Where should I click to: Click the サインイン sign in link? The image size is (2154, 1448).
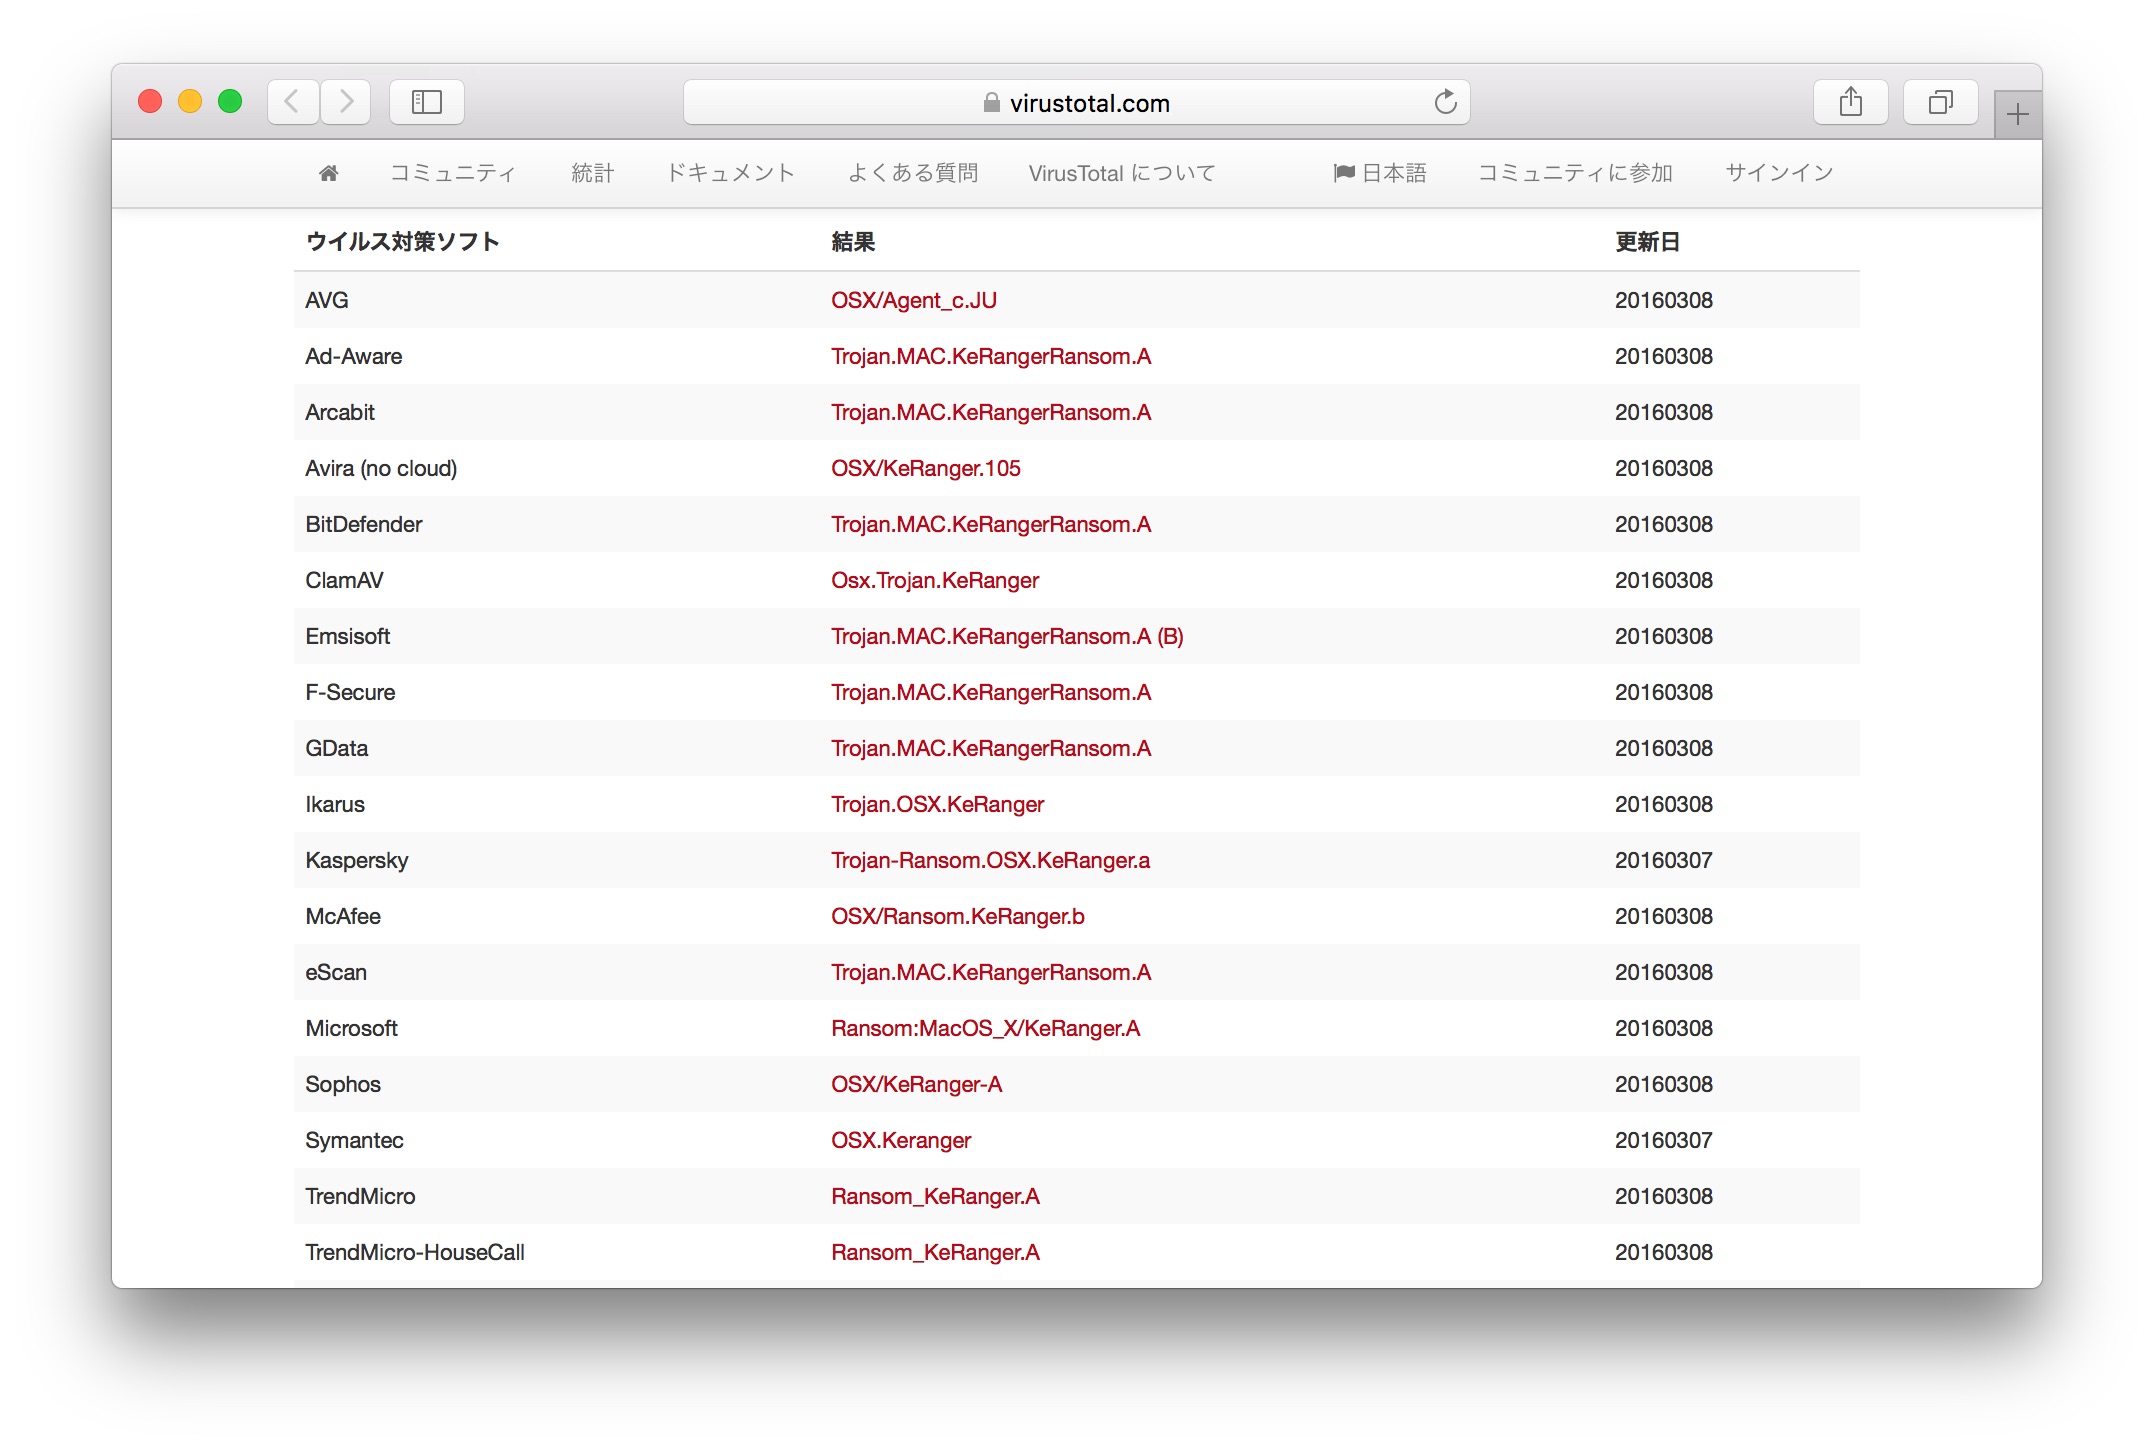[x=1779, y=174]
